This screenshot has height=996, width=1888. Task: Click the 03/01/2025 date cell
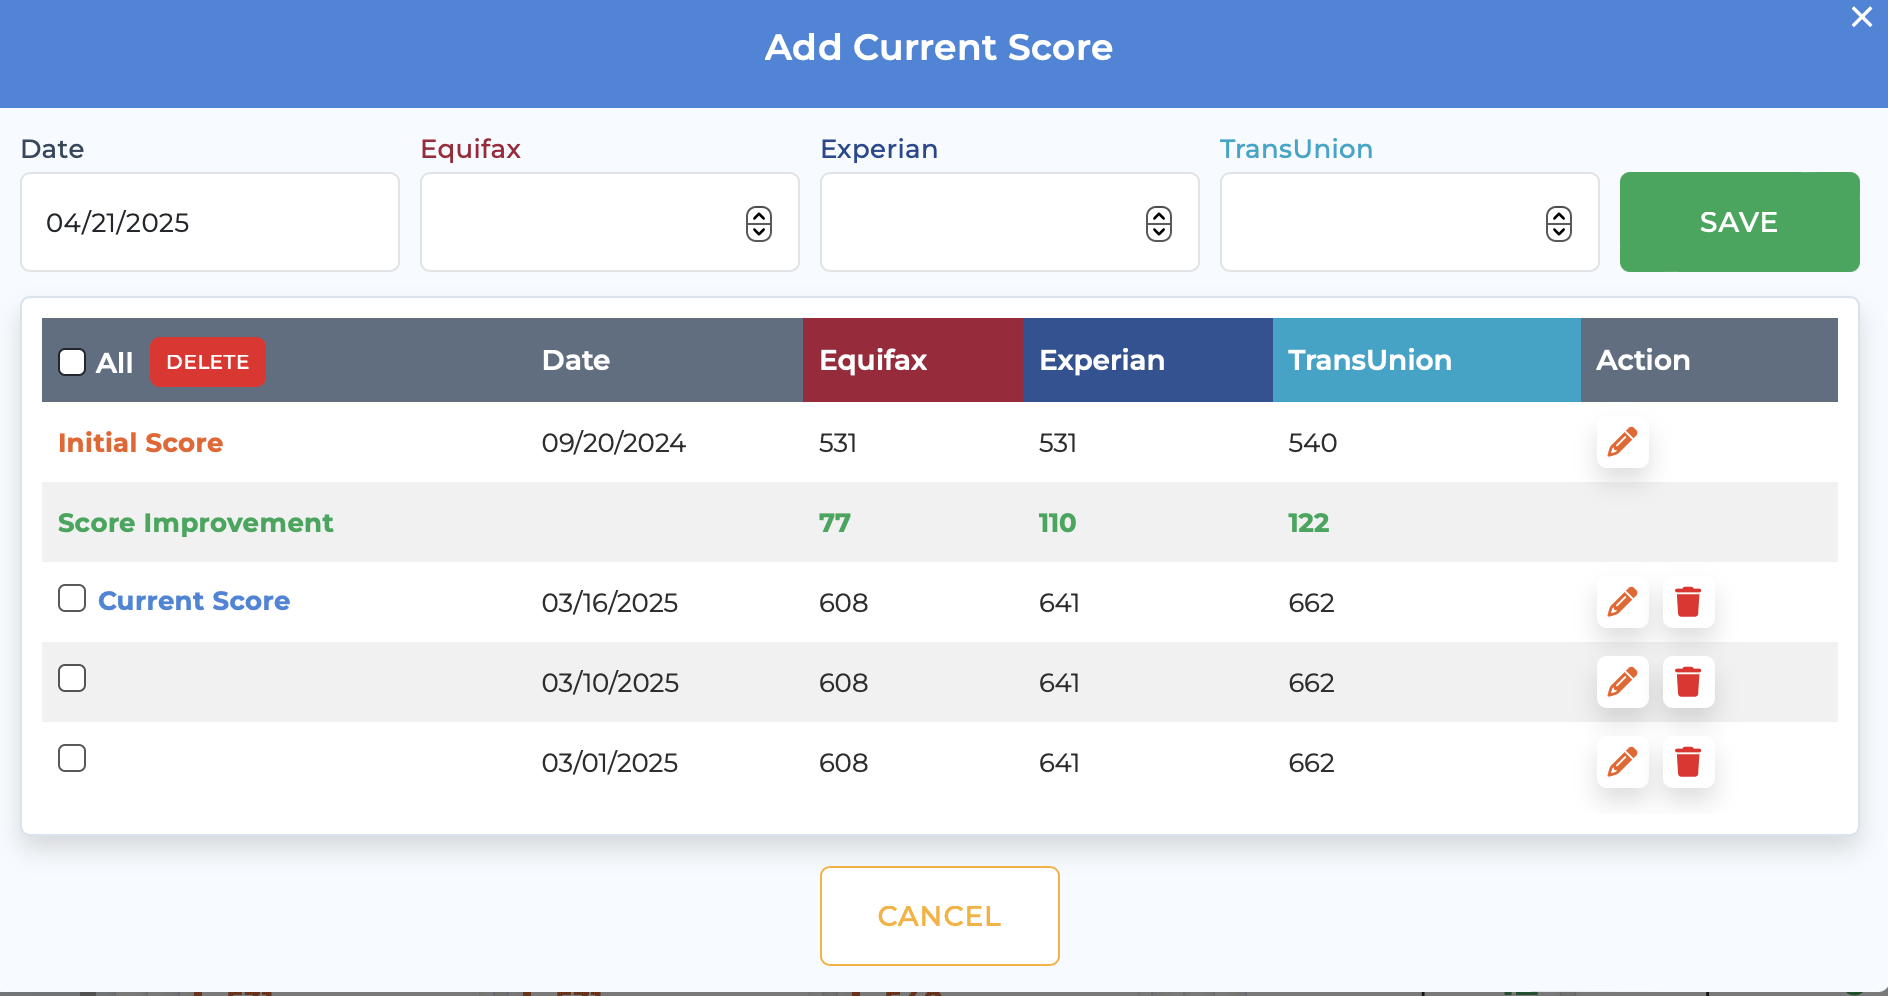609,762
